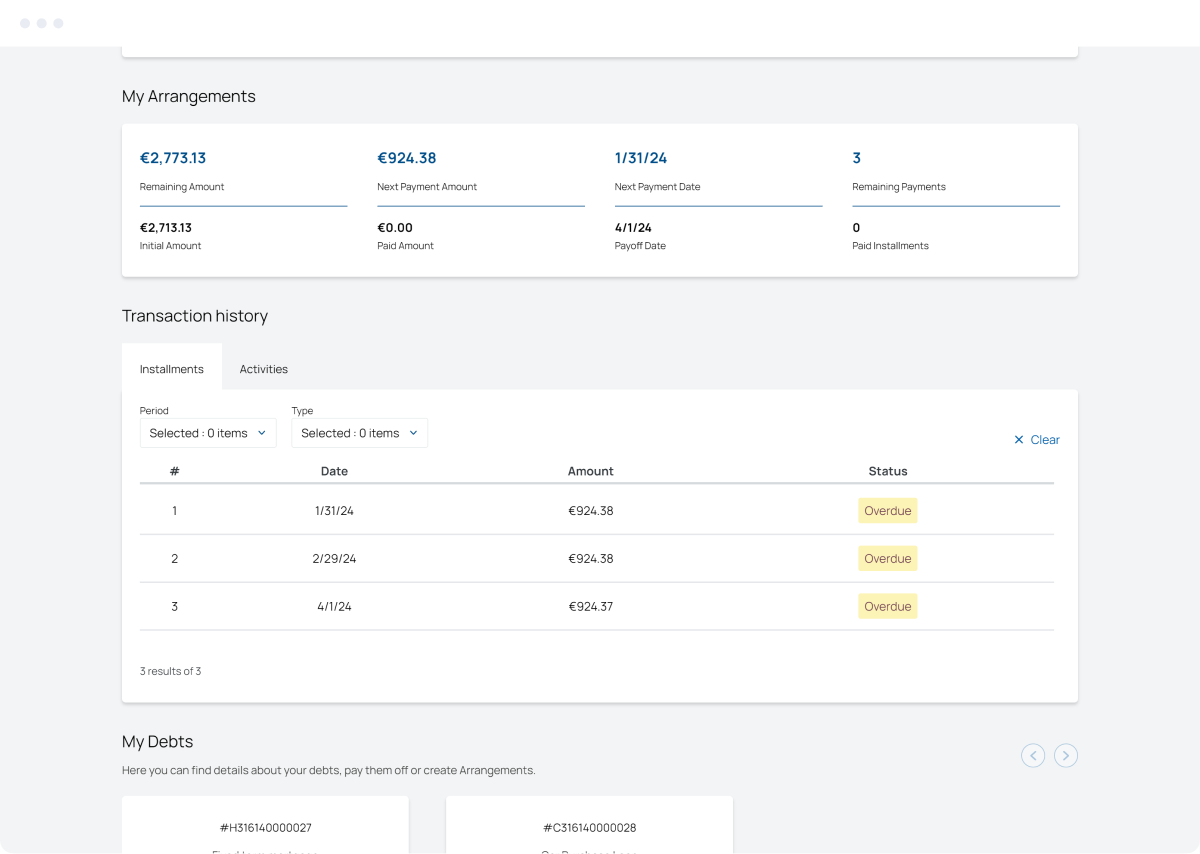Open debt card #C316140000028
The image size is (1200, 854).
[589, 828]
